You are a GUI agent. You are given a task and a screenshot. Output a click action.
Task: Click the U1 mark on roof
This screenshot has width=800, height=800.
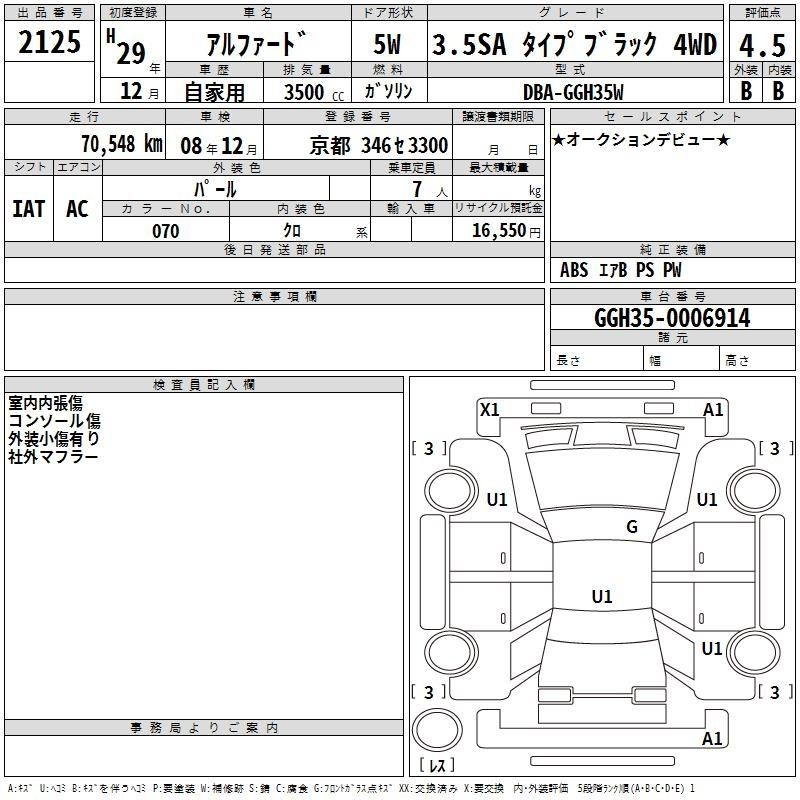pyautogui.click(x=602, y=596)
